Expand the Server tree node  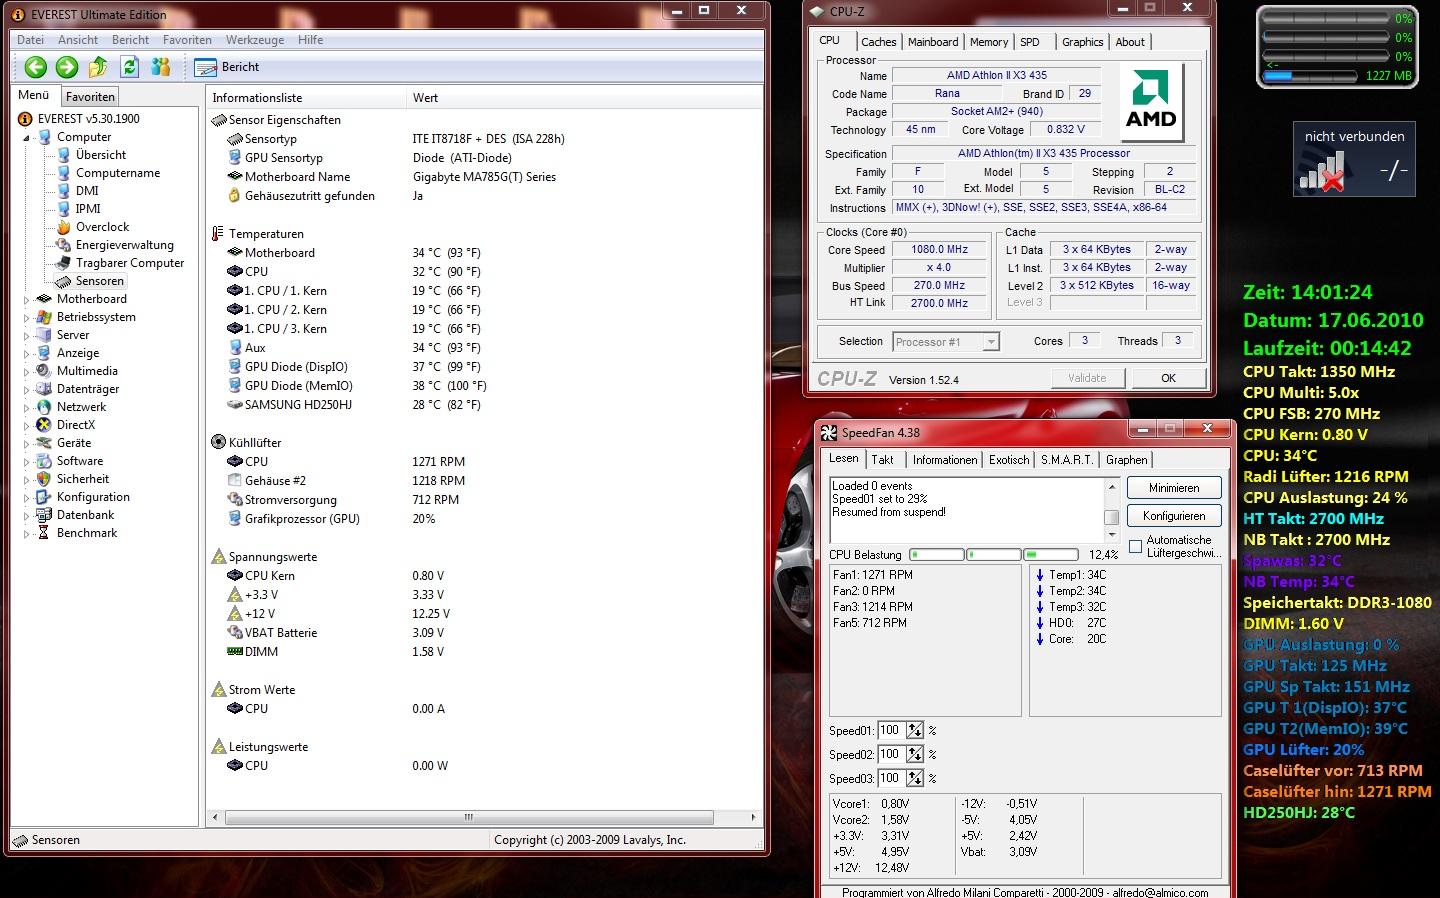[x=27, y=335]
